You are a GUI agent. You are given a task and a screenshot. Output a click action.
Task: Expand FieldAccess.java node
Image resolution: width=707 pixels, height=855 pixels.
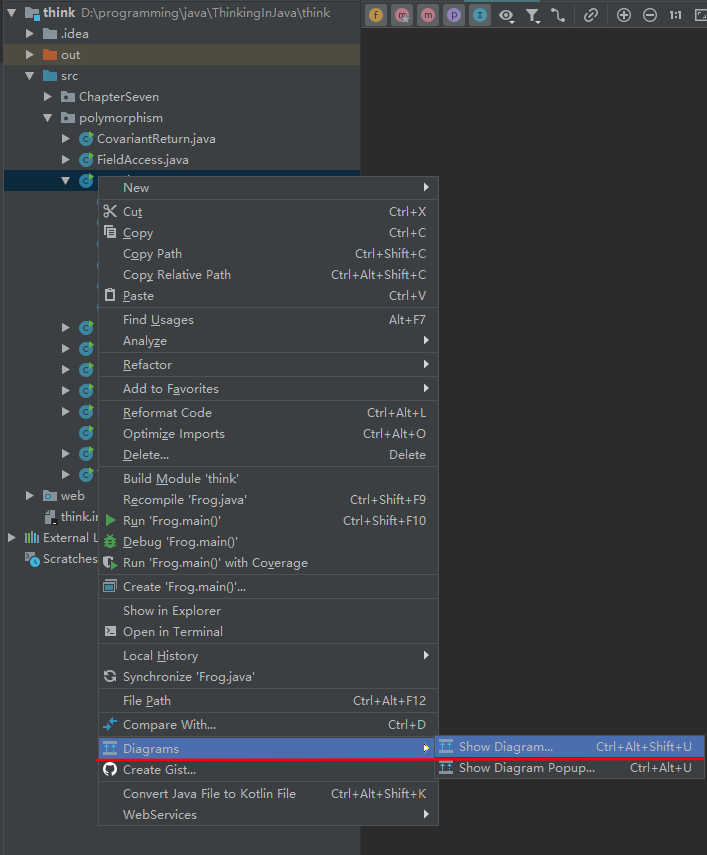click(66, 160)
